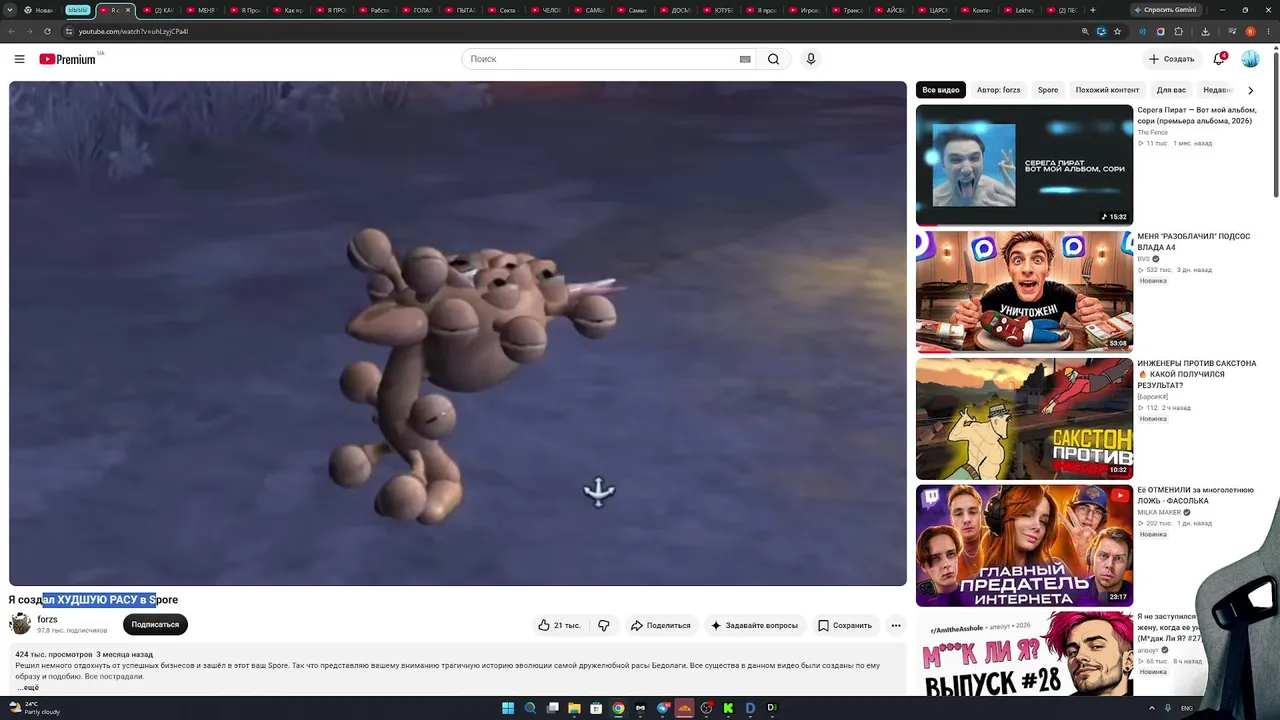Open the 'УНИЧТОЖЕН!' video thumbnail

coord(1024,292)
